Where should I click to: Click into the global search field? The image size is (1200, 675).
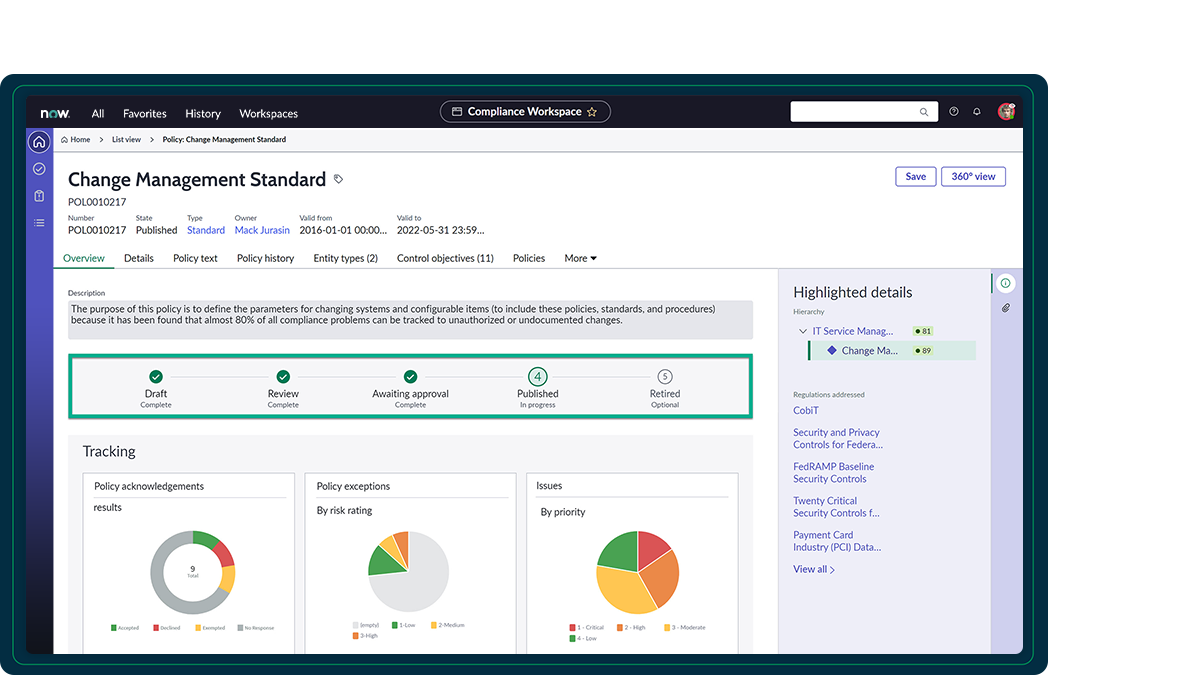point(855,112)
